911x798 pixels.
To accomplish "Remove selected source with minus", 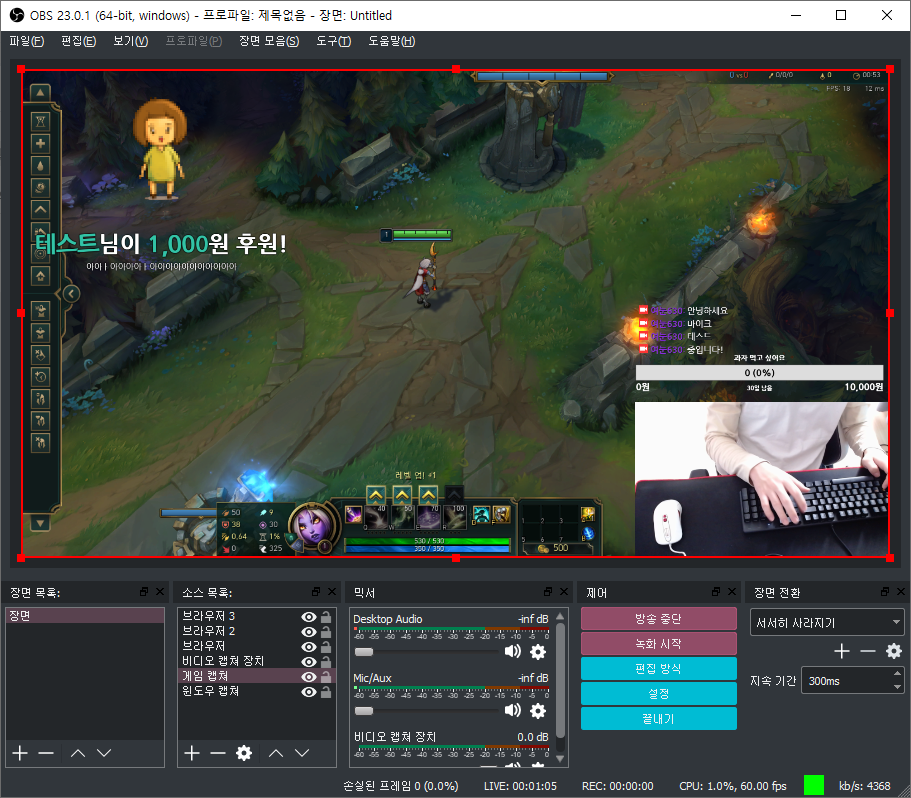I will (218, 753).
